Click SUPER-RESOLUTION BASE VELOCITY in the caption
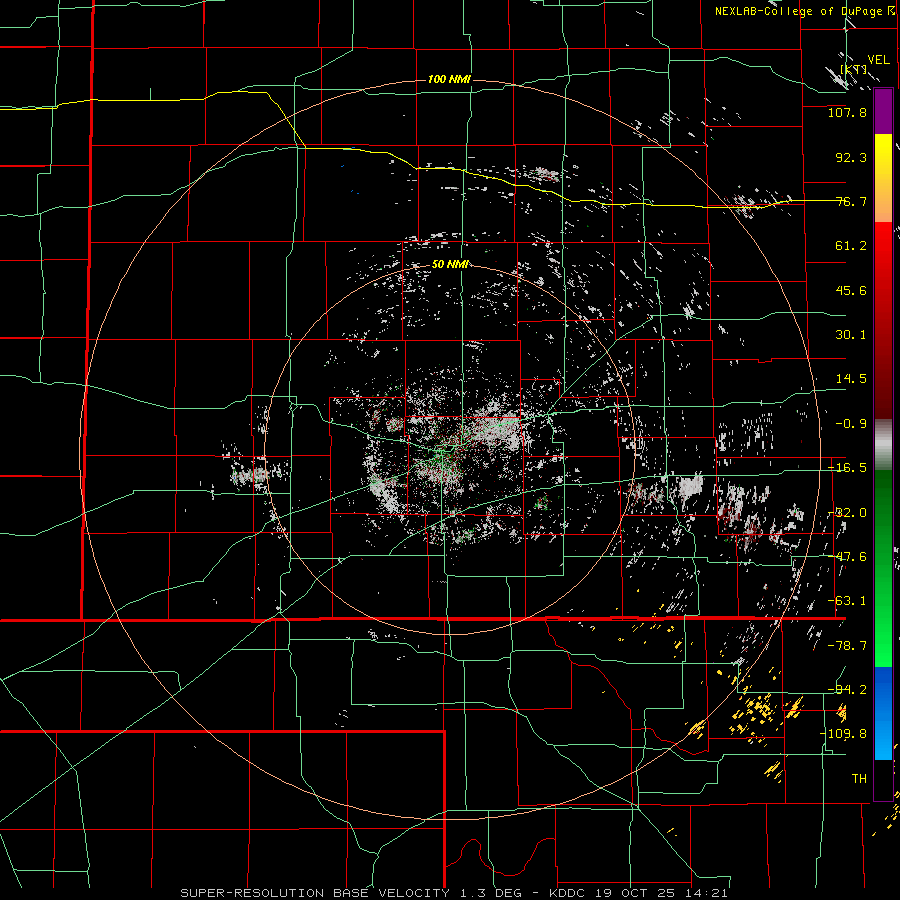 [x=315, y=893]
